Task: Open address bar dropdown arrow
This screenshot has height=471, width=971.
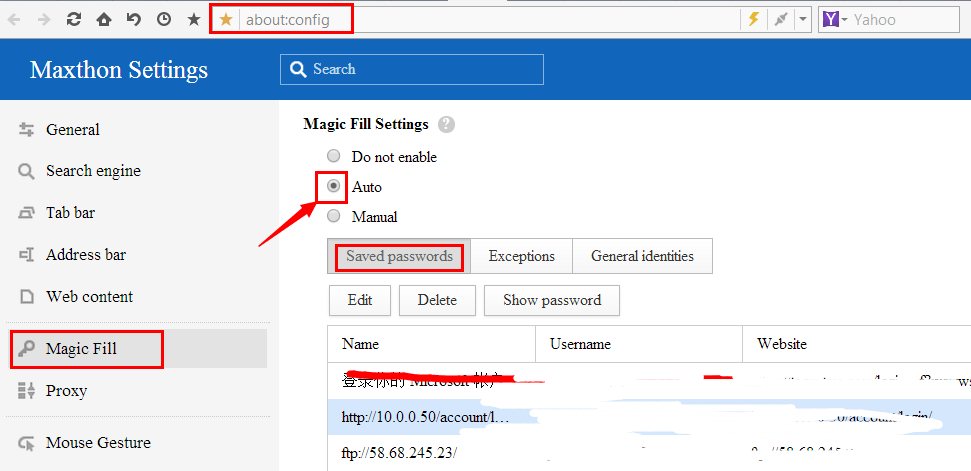Action: (x=803, y=20)
